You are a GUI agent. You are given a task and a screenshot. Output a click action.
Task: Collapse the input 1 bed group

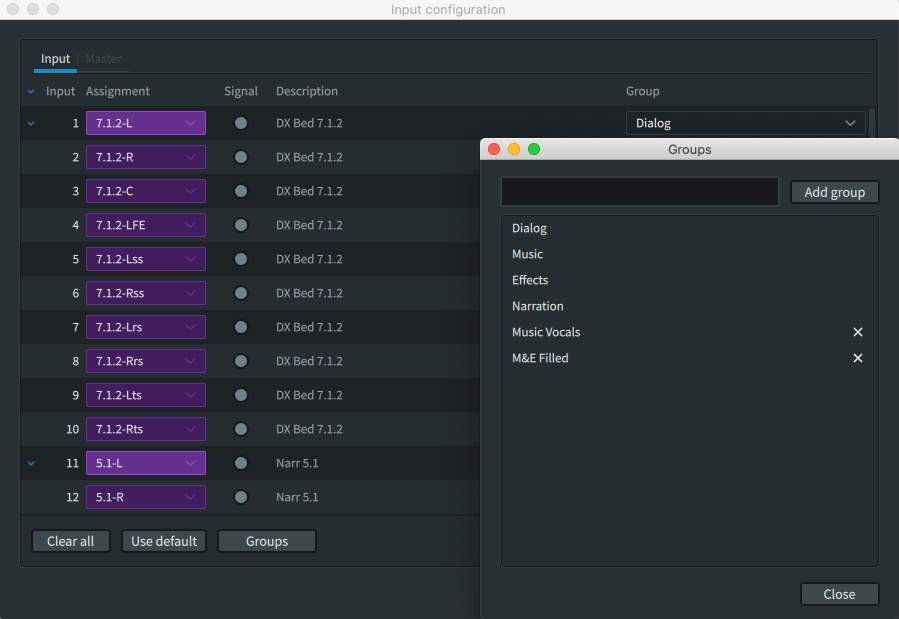coord(31,123)
